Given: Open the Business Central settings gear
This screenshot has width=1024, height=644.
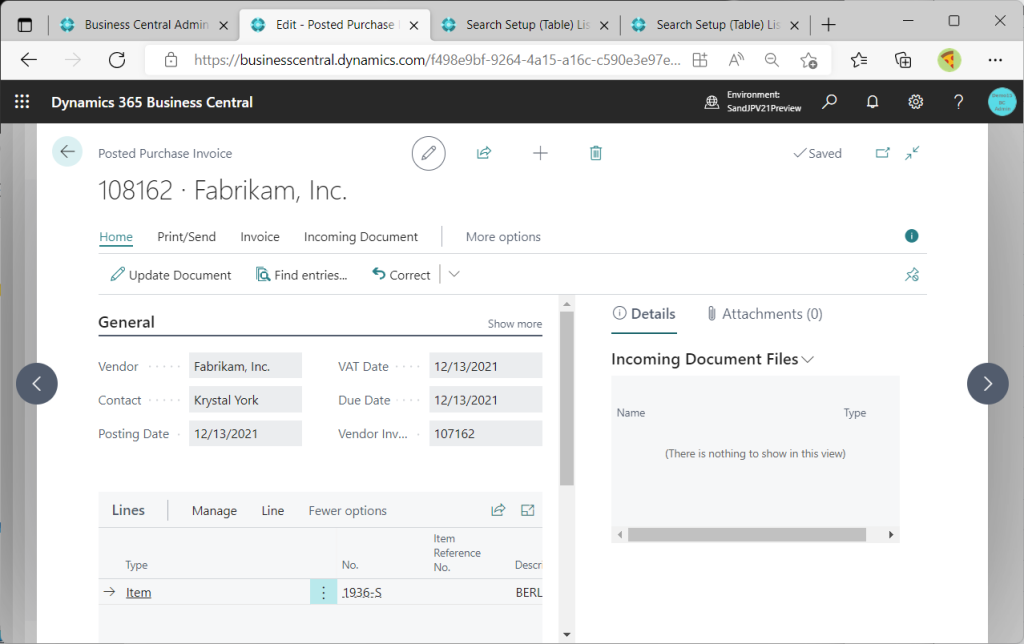Looking at the screenshot, I should (916, 102).
